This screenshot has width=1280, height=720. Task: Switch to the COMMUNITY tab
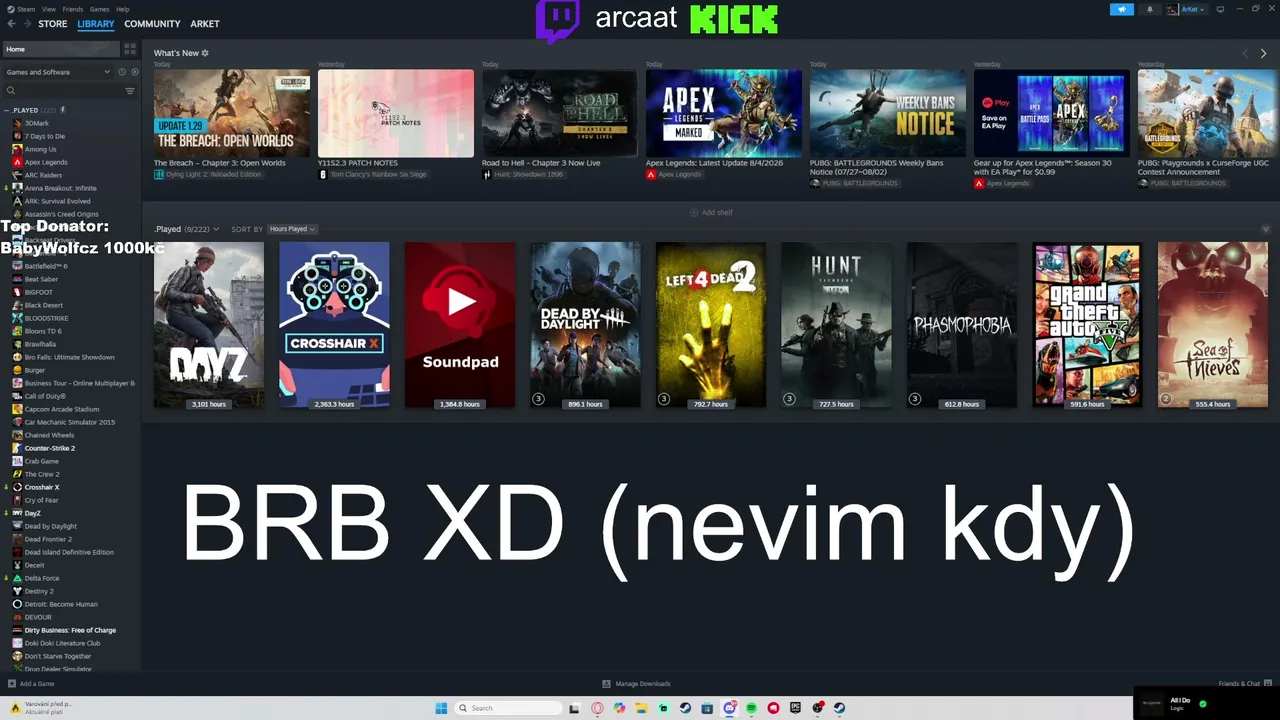[152, 24]
